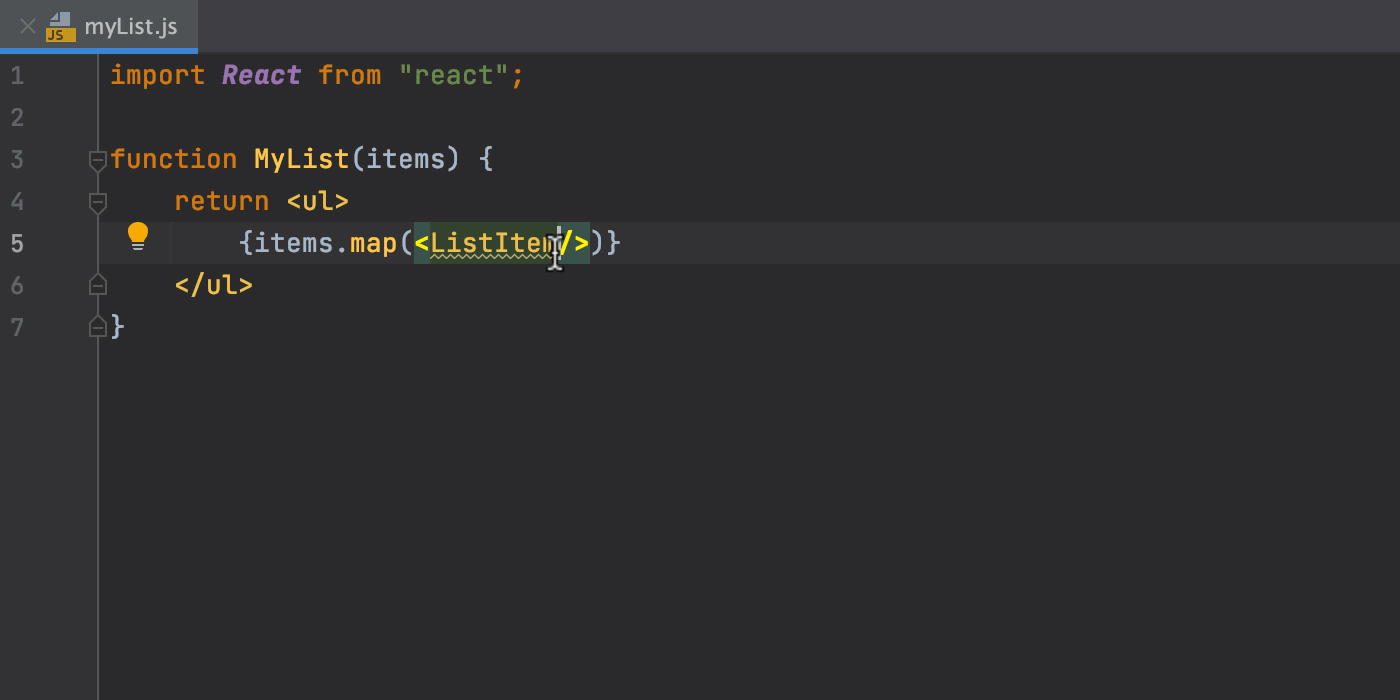
Task: Click the from keyword on line 1
Action: click(x=350, y=76)
